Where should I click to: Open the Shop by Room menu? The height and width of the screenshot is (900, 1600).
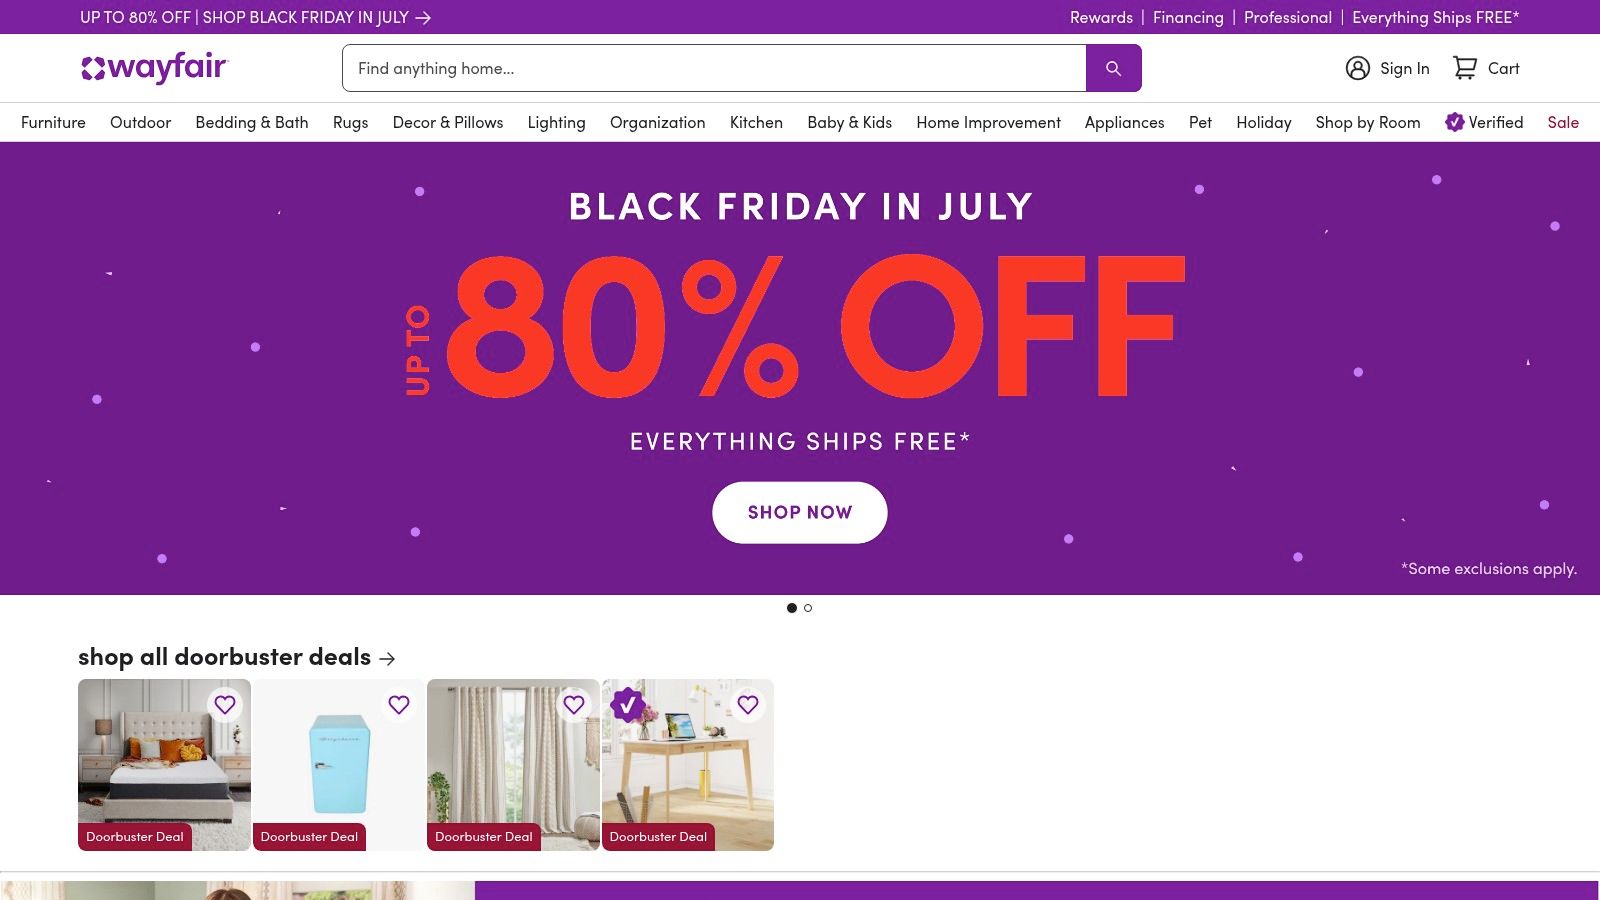1366,122
